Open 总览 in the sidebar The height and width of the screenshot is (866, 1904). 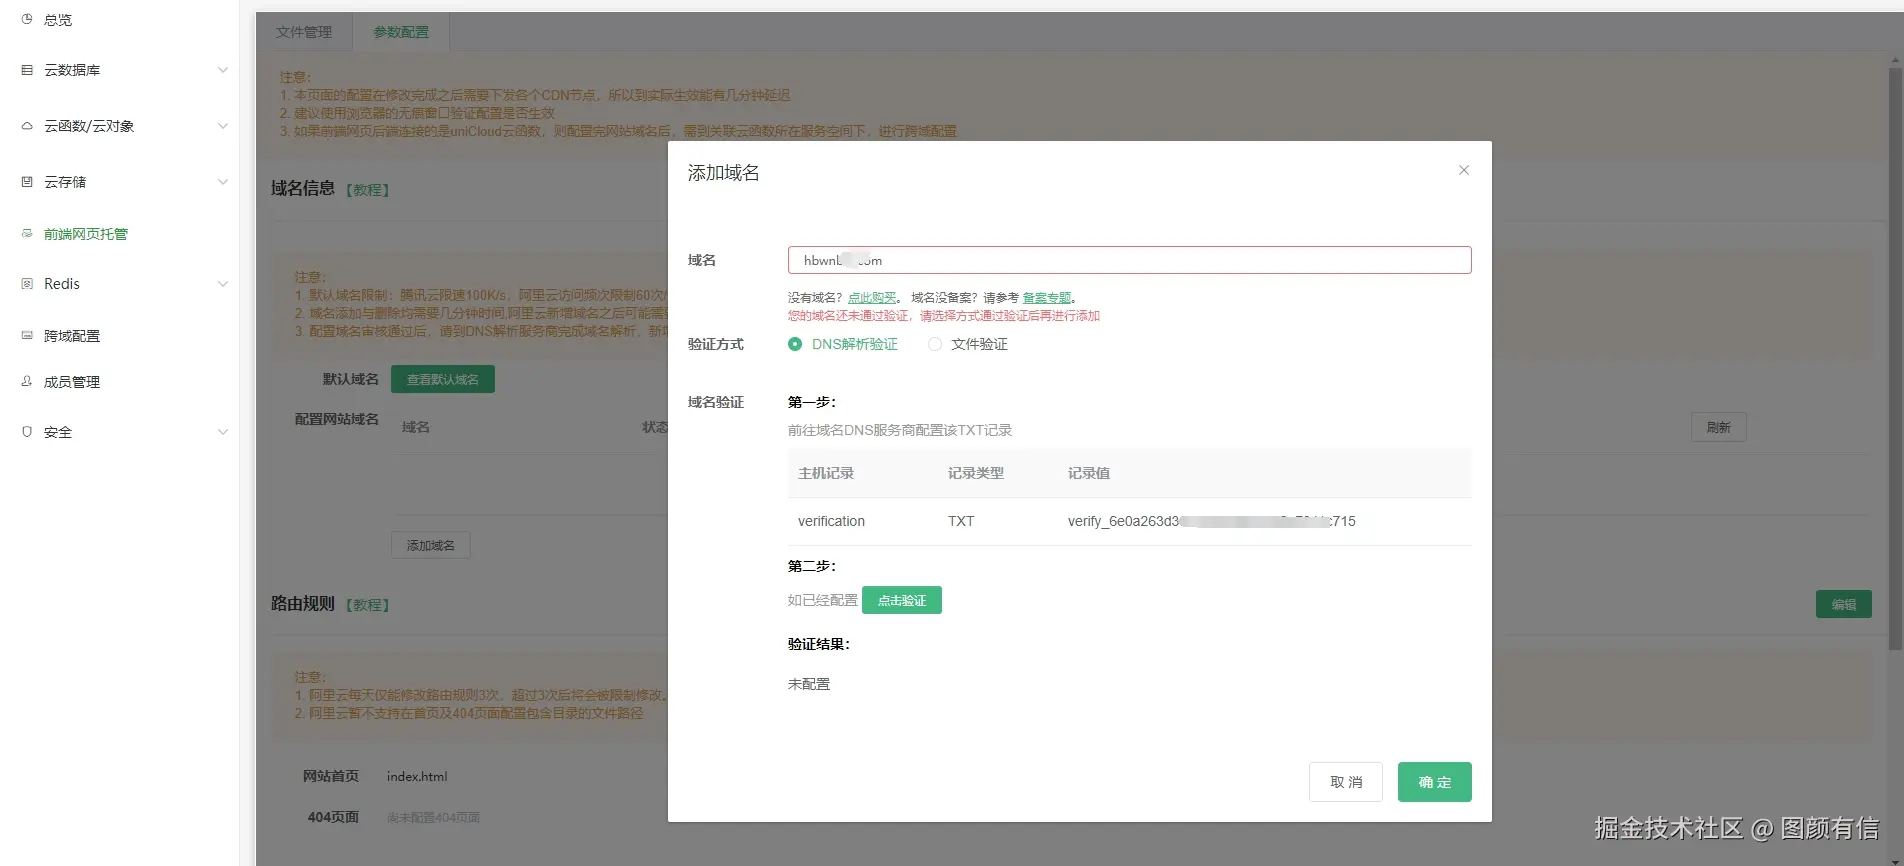tap(58, 19)
